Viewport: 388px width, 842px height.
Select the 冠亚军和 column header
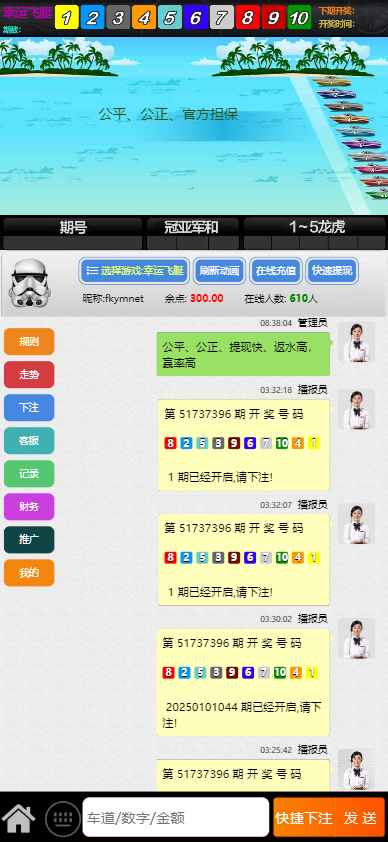point(193,227)
